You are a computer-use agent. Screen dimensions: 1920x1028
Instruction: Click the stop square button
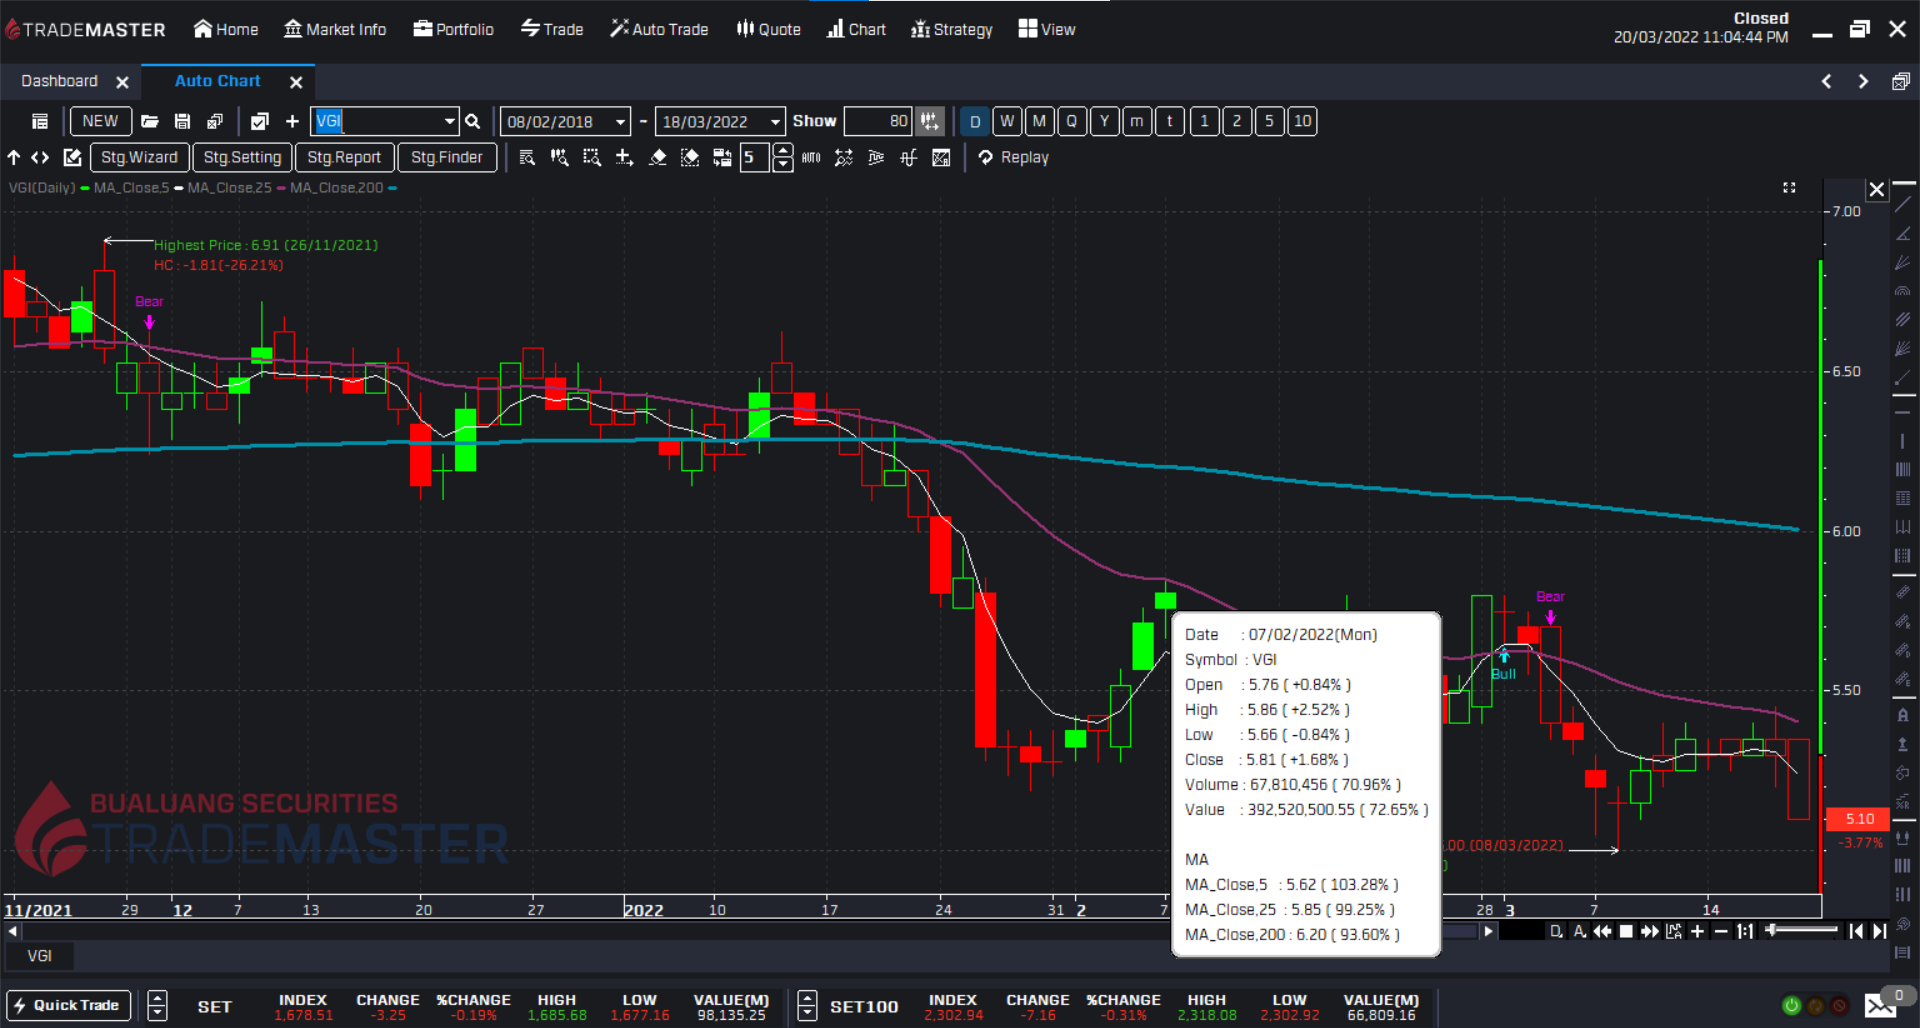point(1626,931)
